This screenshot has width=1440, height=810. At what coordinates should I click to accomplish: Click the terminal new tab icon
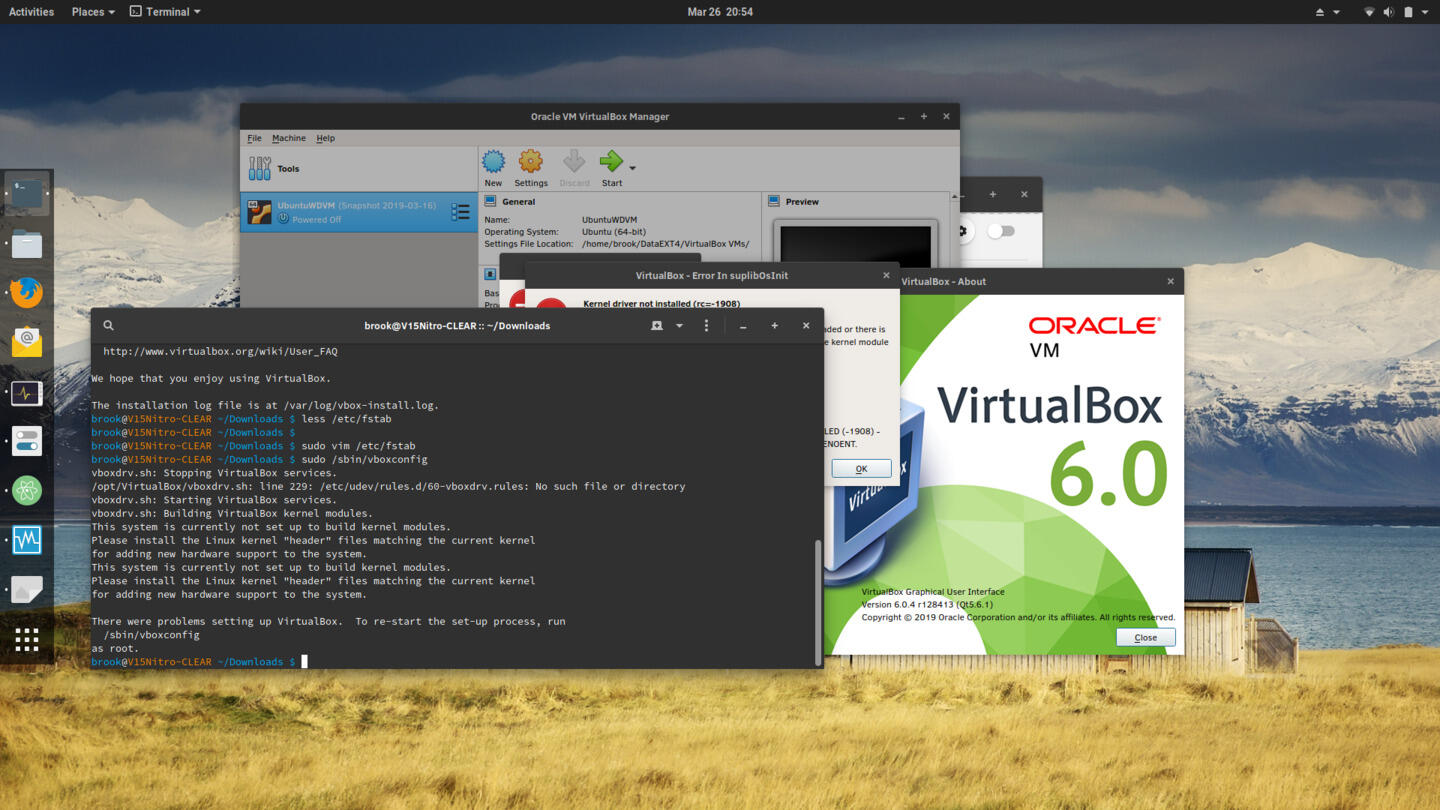tap(657, 325)
